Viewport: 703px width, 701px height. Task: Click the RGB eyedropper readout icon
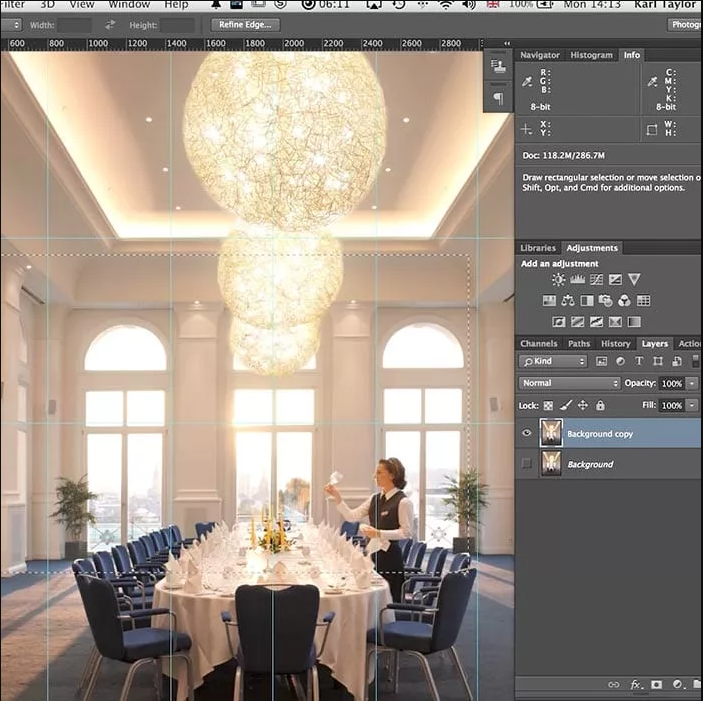point(527,82)
